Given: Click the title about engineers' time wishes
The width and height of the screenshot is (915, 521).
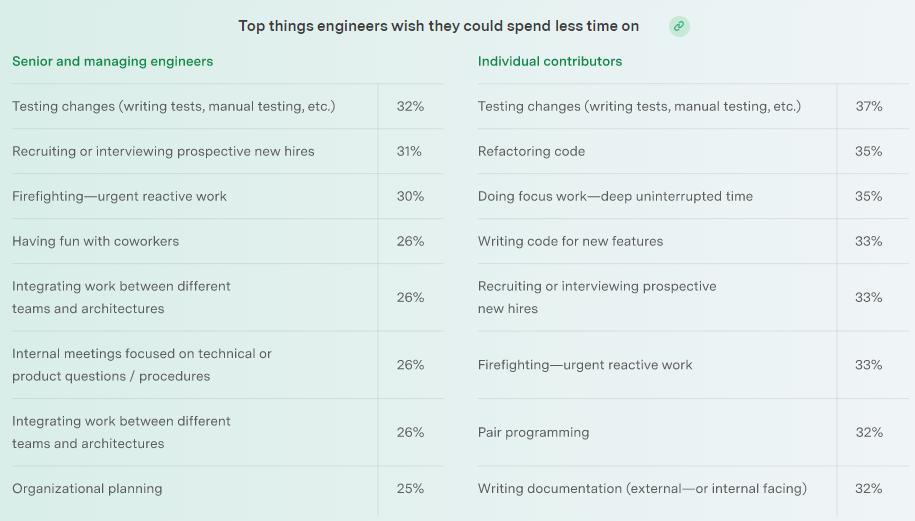Looking at the screenshot, I should coord(438,26).
